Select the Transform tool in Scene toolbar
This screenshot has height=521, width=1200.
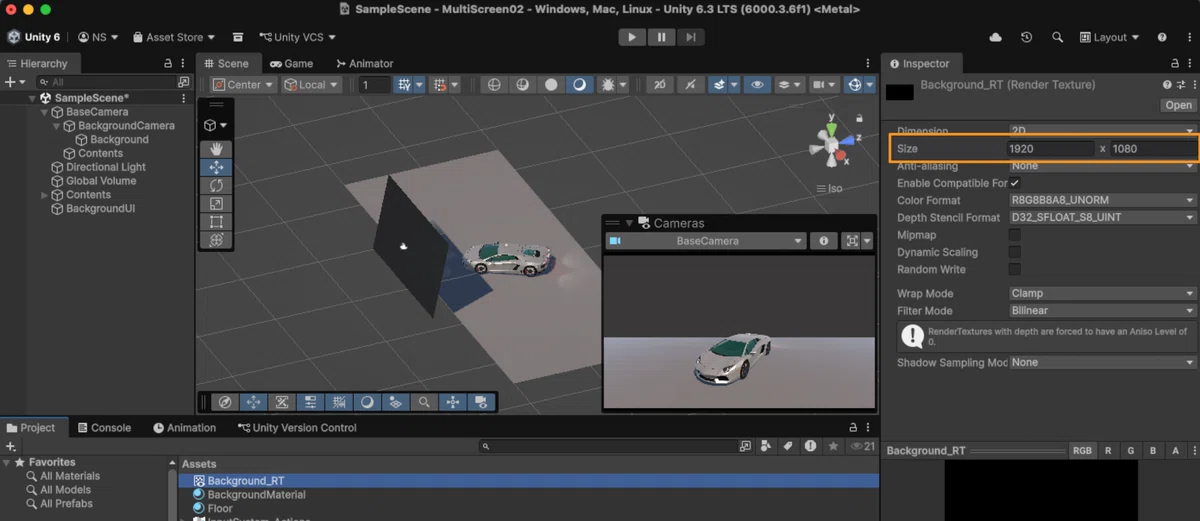217,240
